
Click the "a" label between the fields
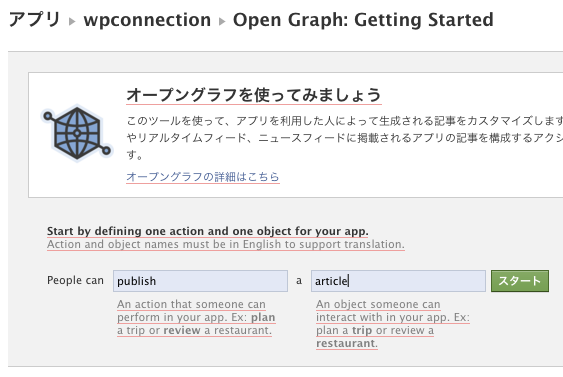pos(299,281)
